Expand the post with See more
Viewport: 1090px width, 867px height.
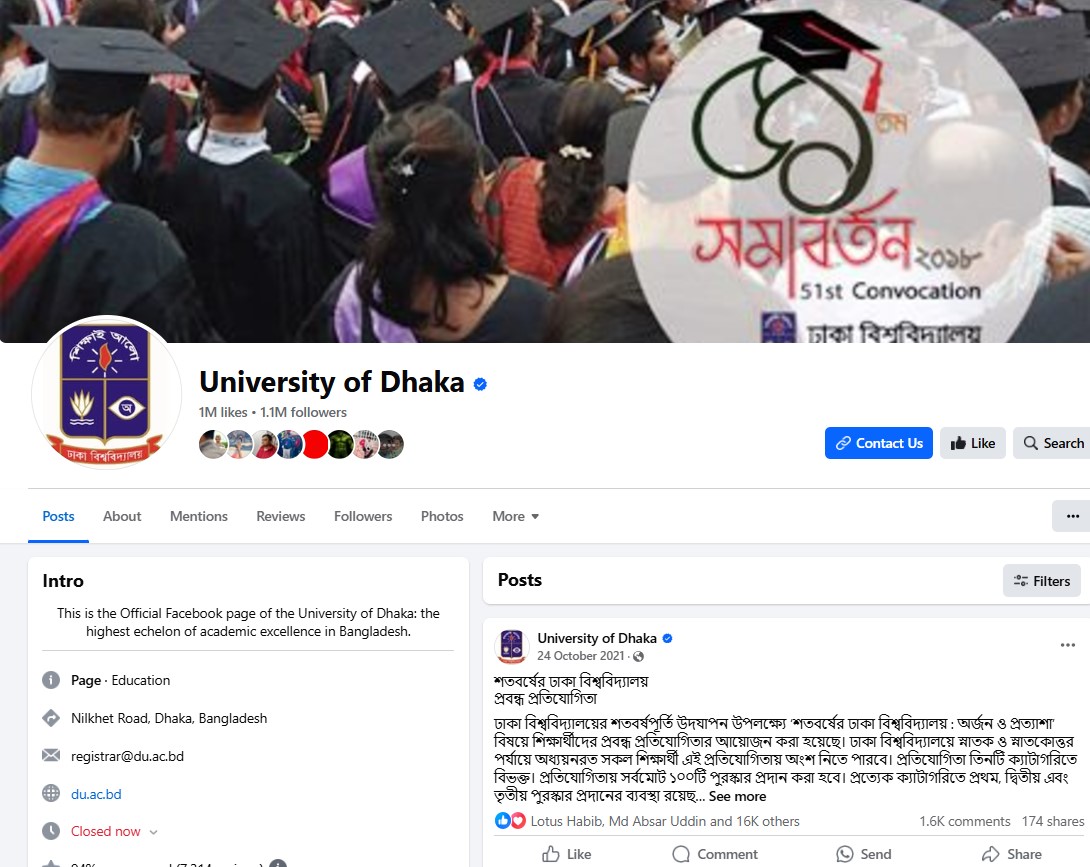(x=737, y=796)
